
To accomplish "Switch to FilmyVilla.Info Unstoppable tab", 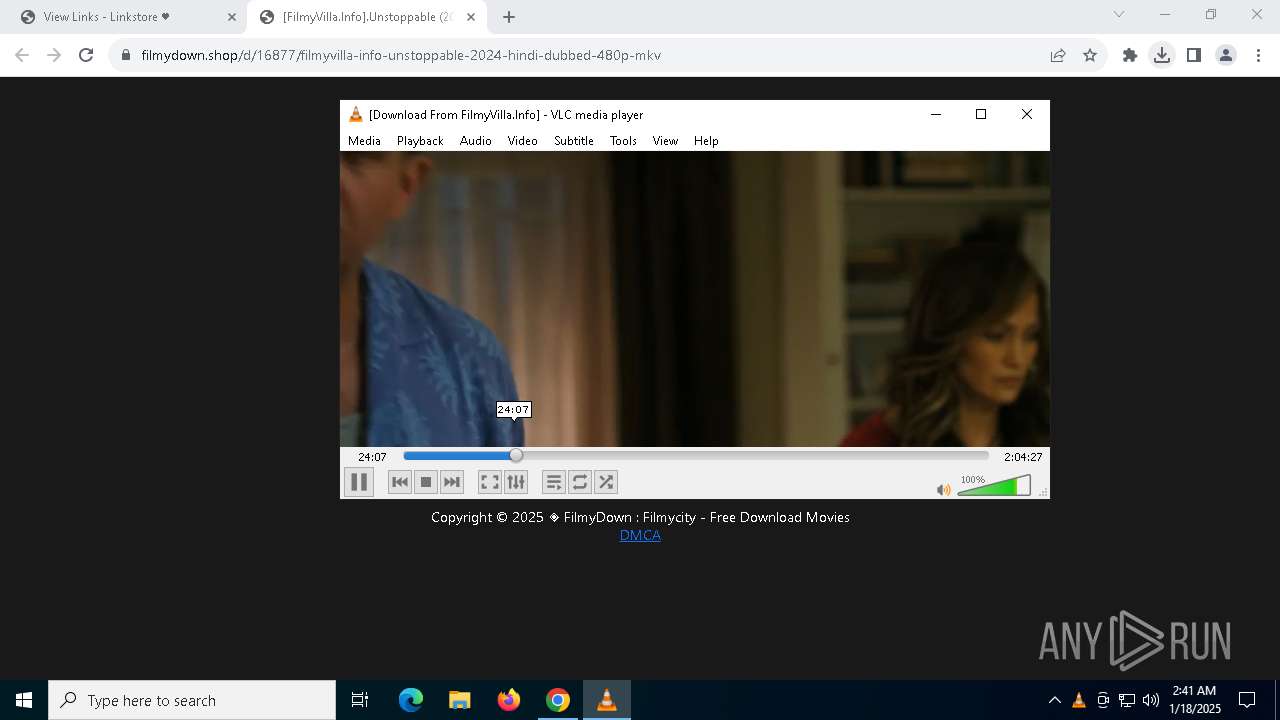I will pyautogui.click(x=366, y=17).
